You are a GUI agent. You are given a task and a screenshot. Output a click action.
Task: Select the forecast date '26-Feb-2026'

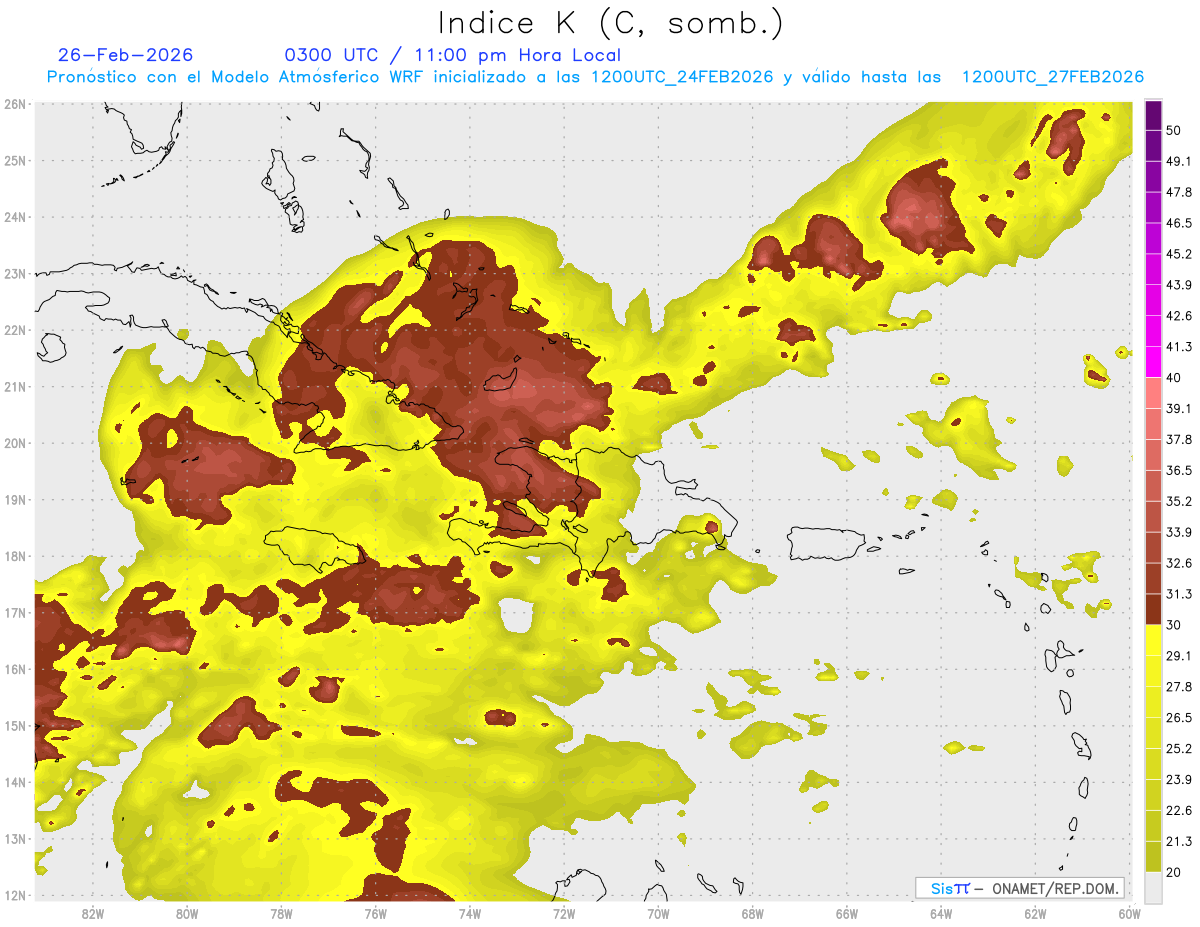[x=126, y=55]
